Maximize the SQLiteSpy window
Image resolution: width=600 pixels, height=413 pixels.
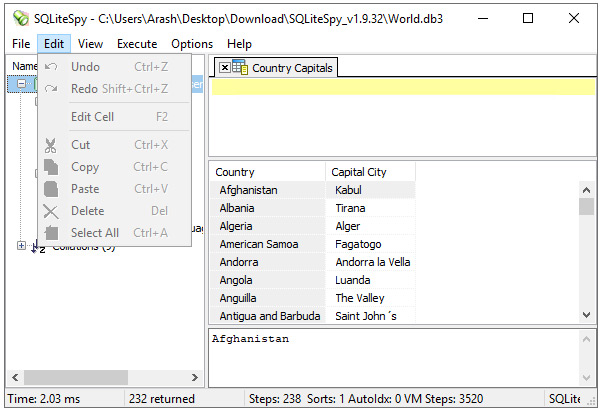(x=528, y=18)
